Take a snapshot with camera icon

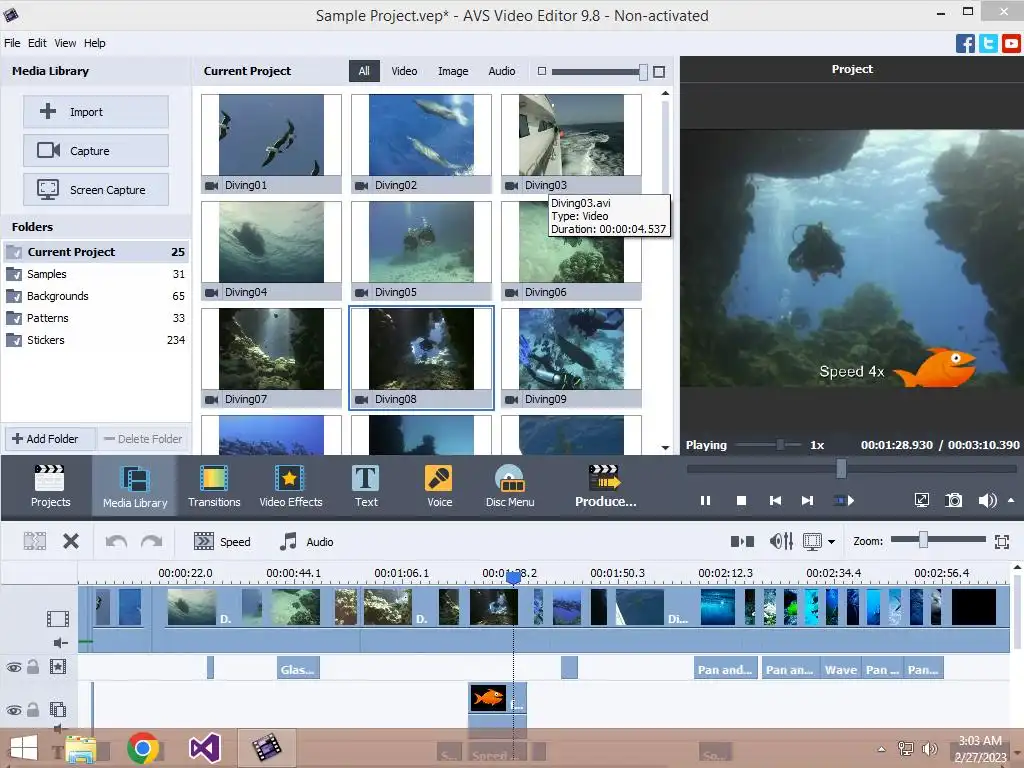[x=953, y=500]
